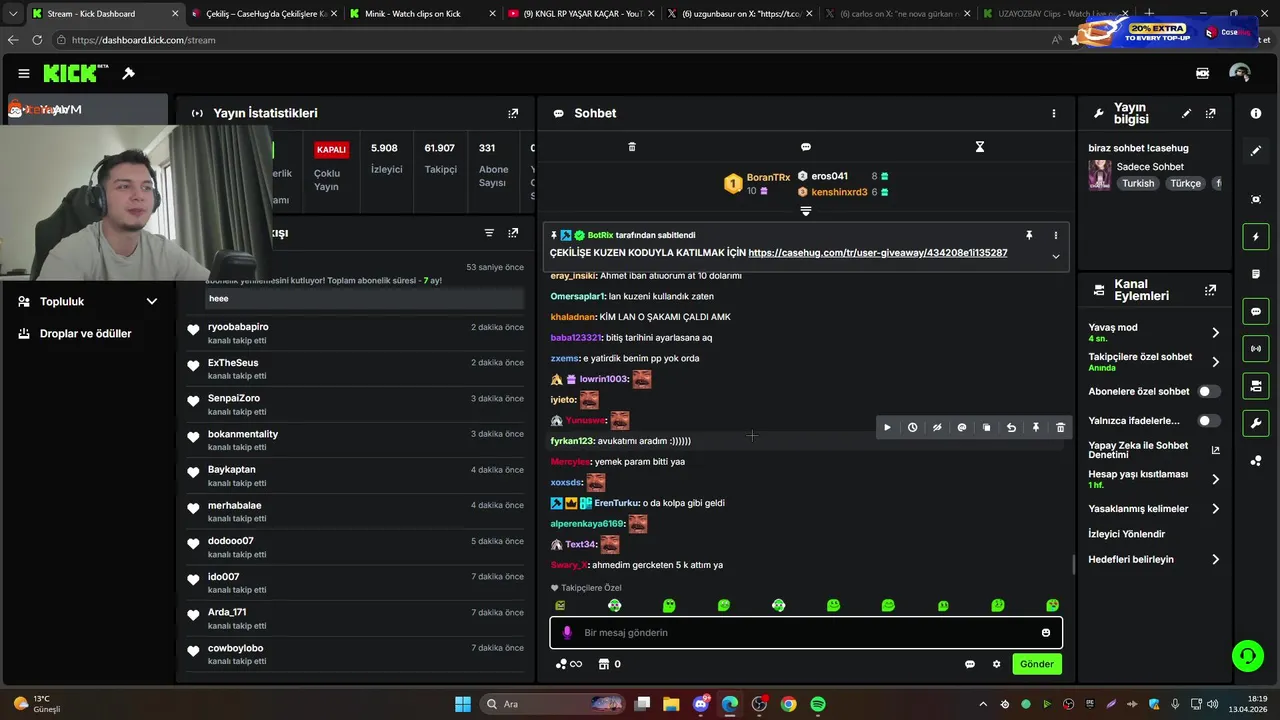This screenshot has height=720, width=1280.
Task: Expand the Topluluk sidebar section
Action: (x=87, y=301)
